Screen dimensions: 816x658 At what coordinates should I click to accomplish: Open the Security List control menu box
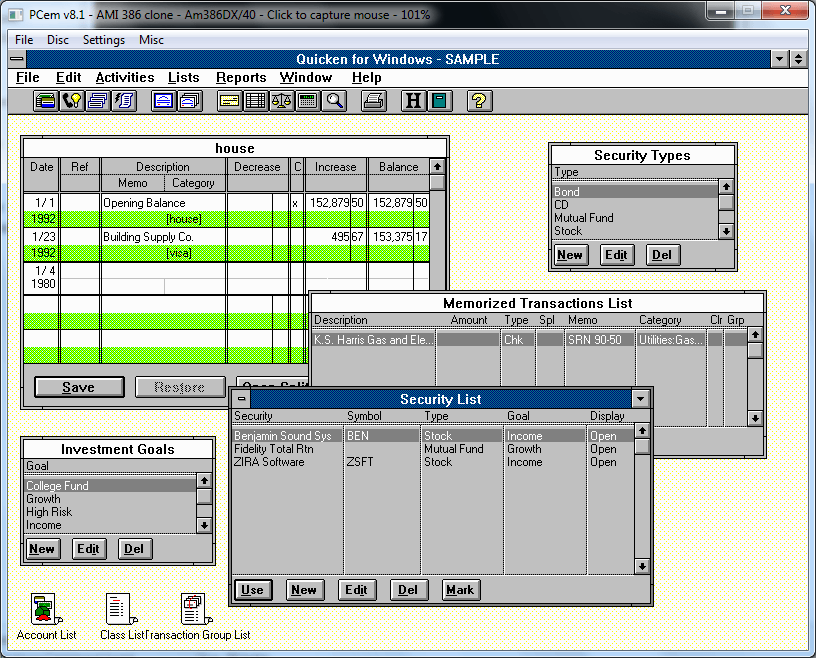(x=241, y=399)
